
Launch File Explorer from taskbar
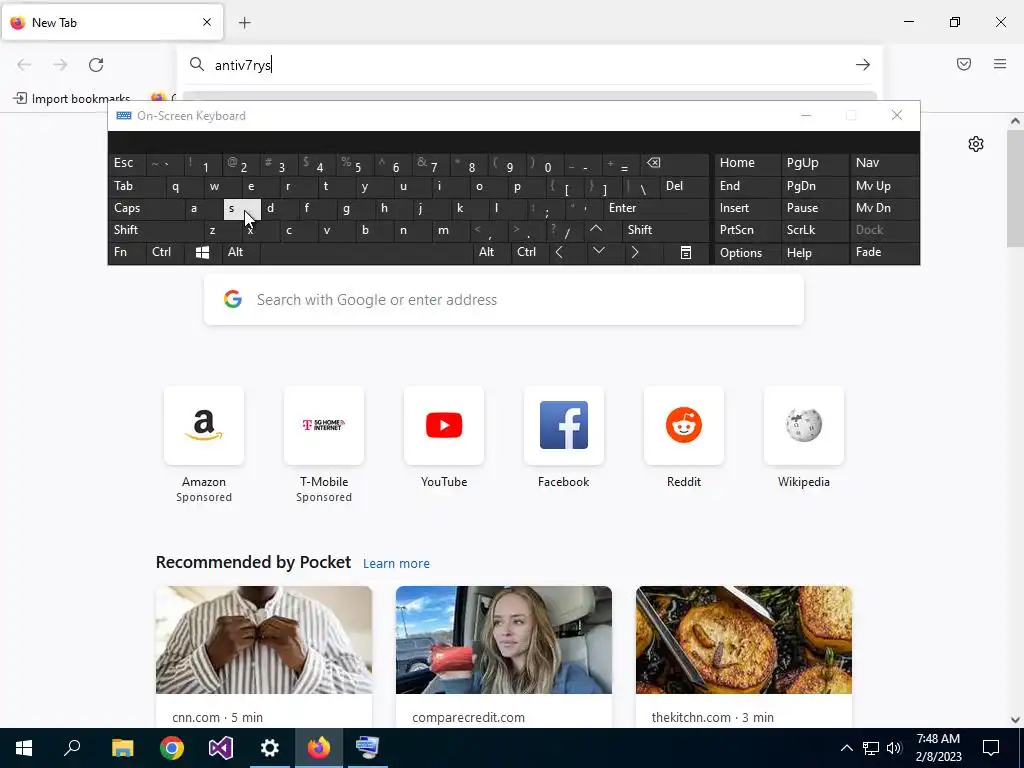click(122, 748)
